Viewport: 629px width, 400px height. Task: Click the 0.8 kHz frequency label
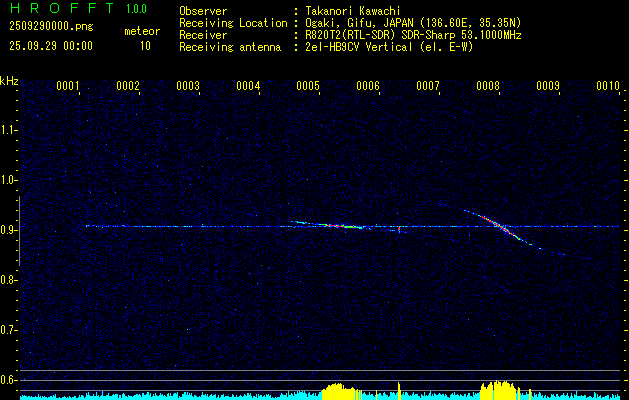point(8,280)
